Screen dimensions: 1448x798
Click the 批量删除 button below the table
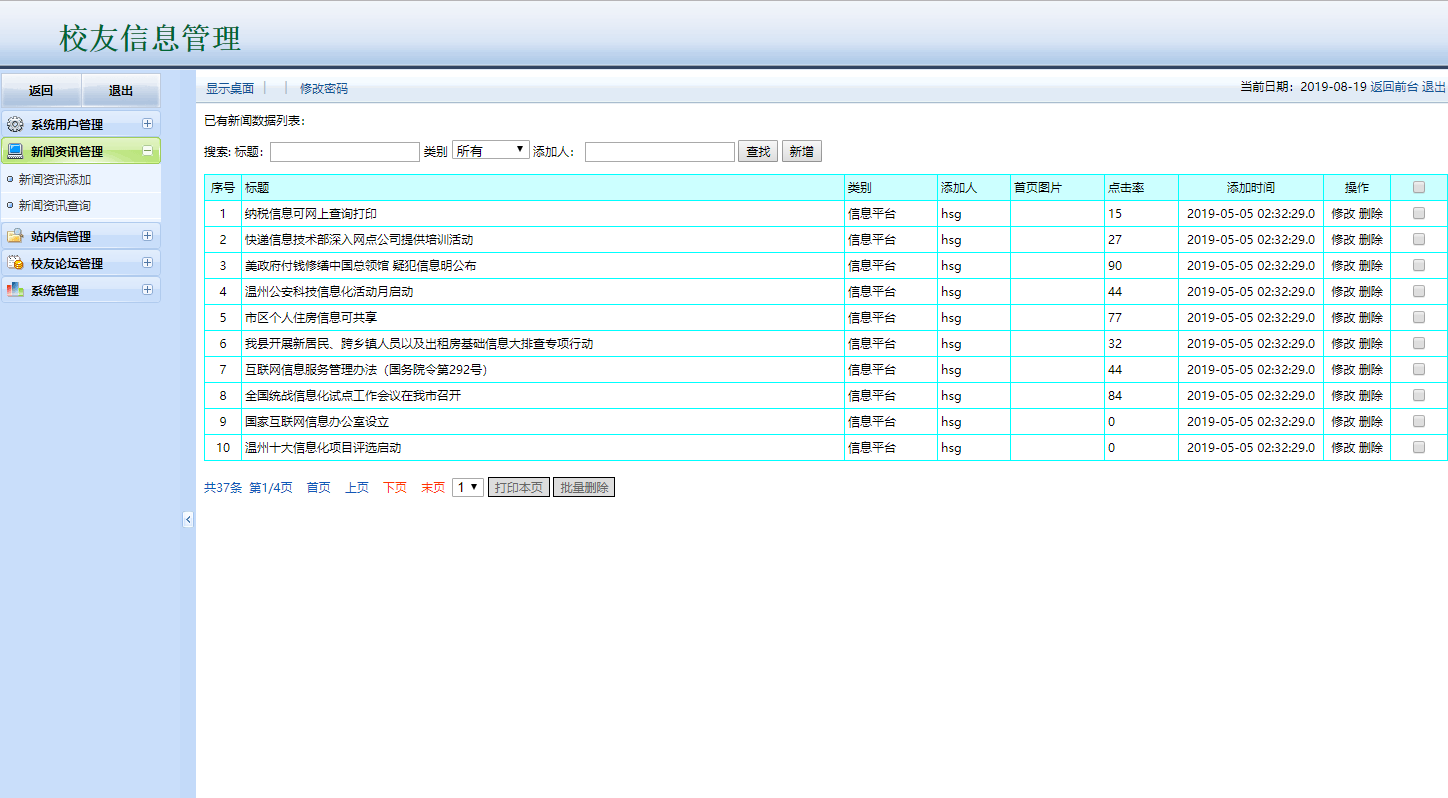click(584, 486)
